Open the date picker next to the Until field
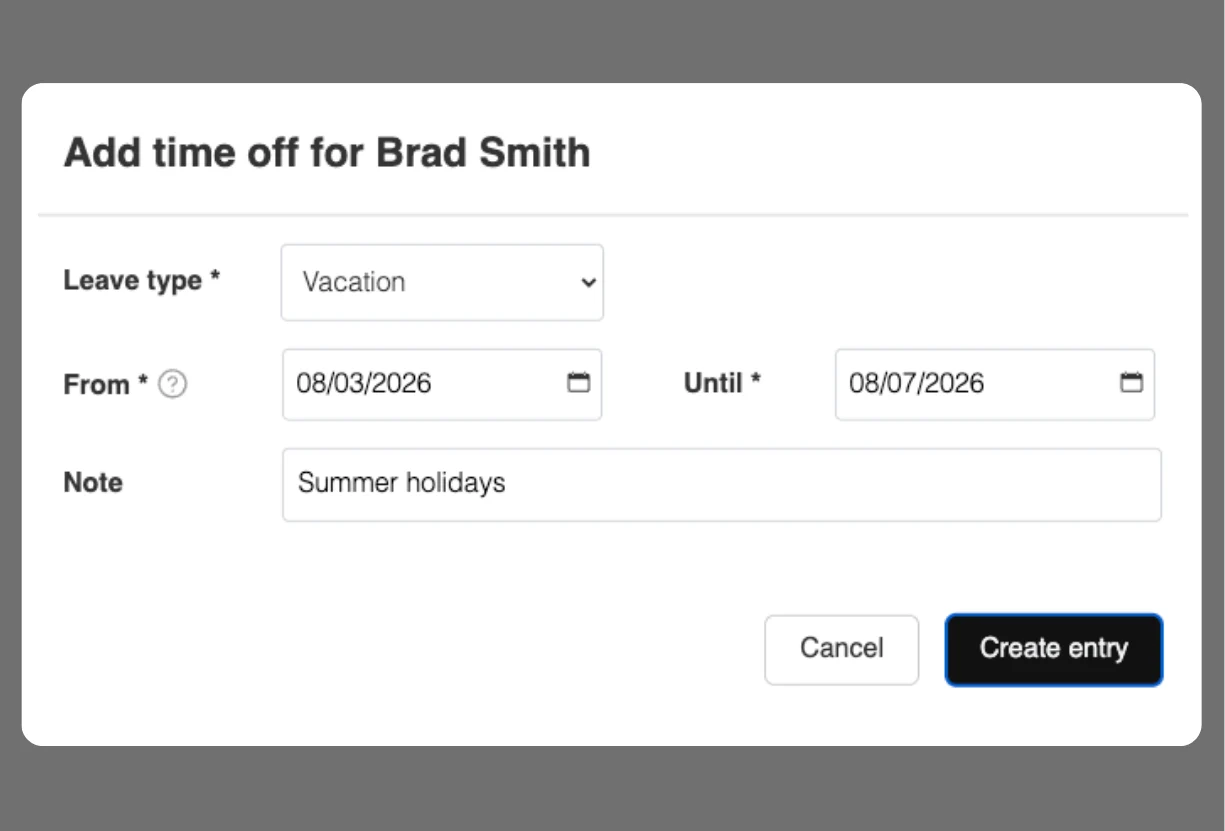The height and width of the screenshot is (831, 1225). (1131, 383)
